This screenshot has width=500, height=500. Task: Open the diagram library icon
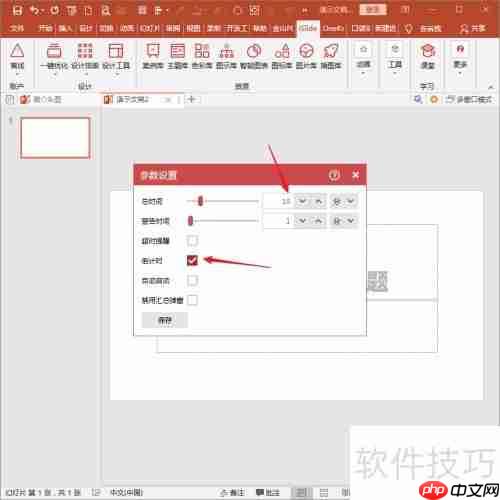[x=226, y=51]
